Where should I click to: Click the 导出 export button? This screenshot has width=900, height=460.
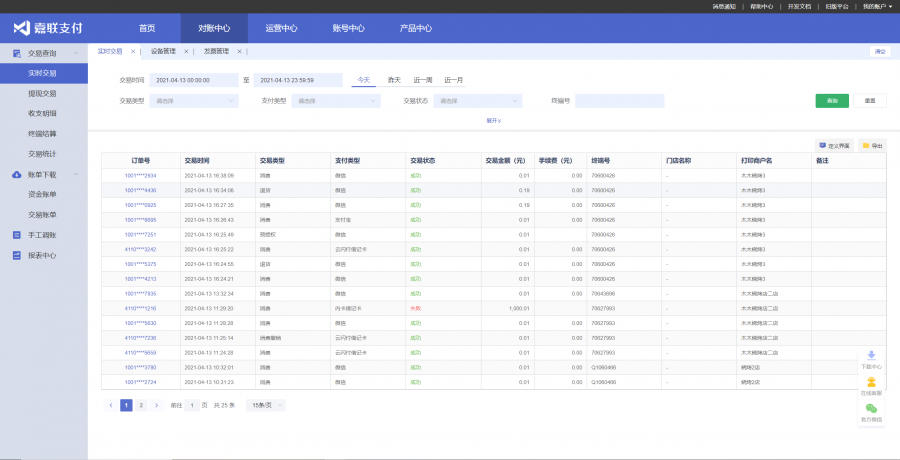(x=872, y=146)
